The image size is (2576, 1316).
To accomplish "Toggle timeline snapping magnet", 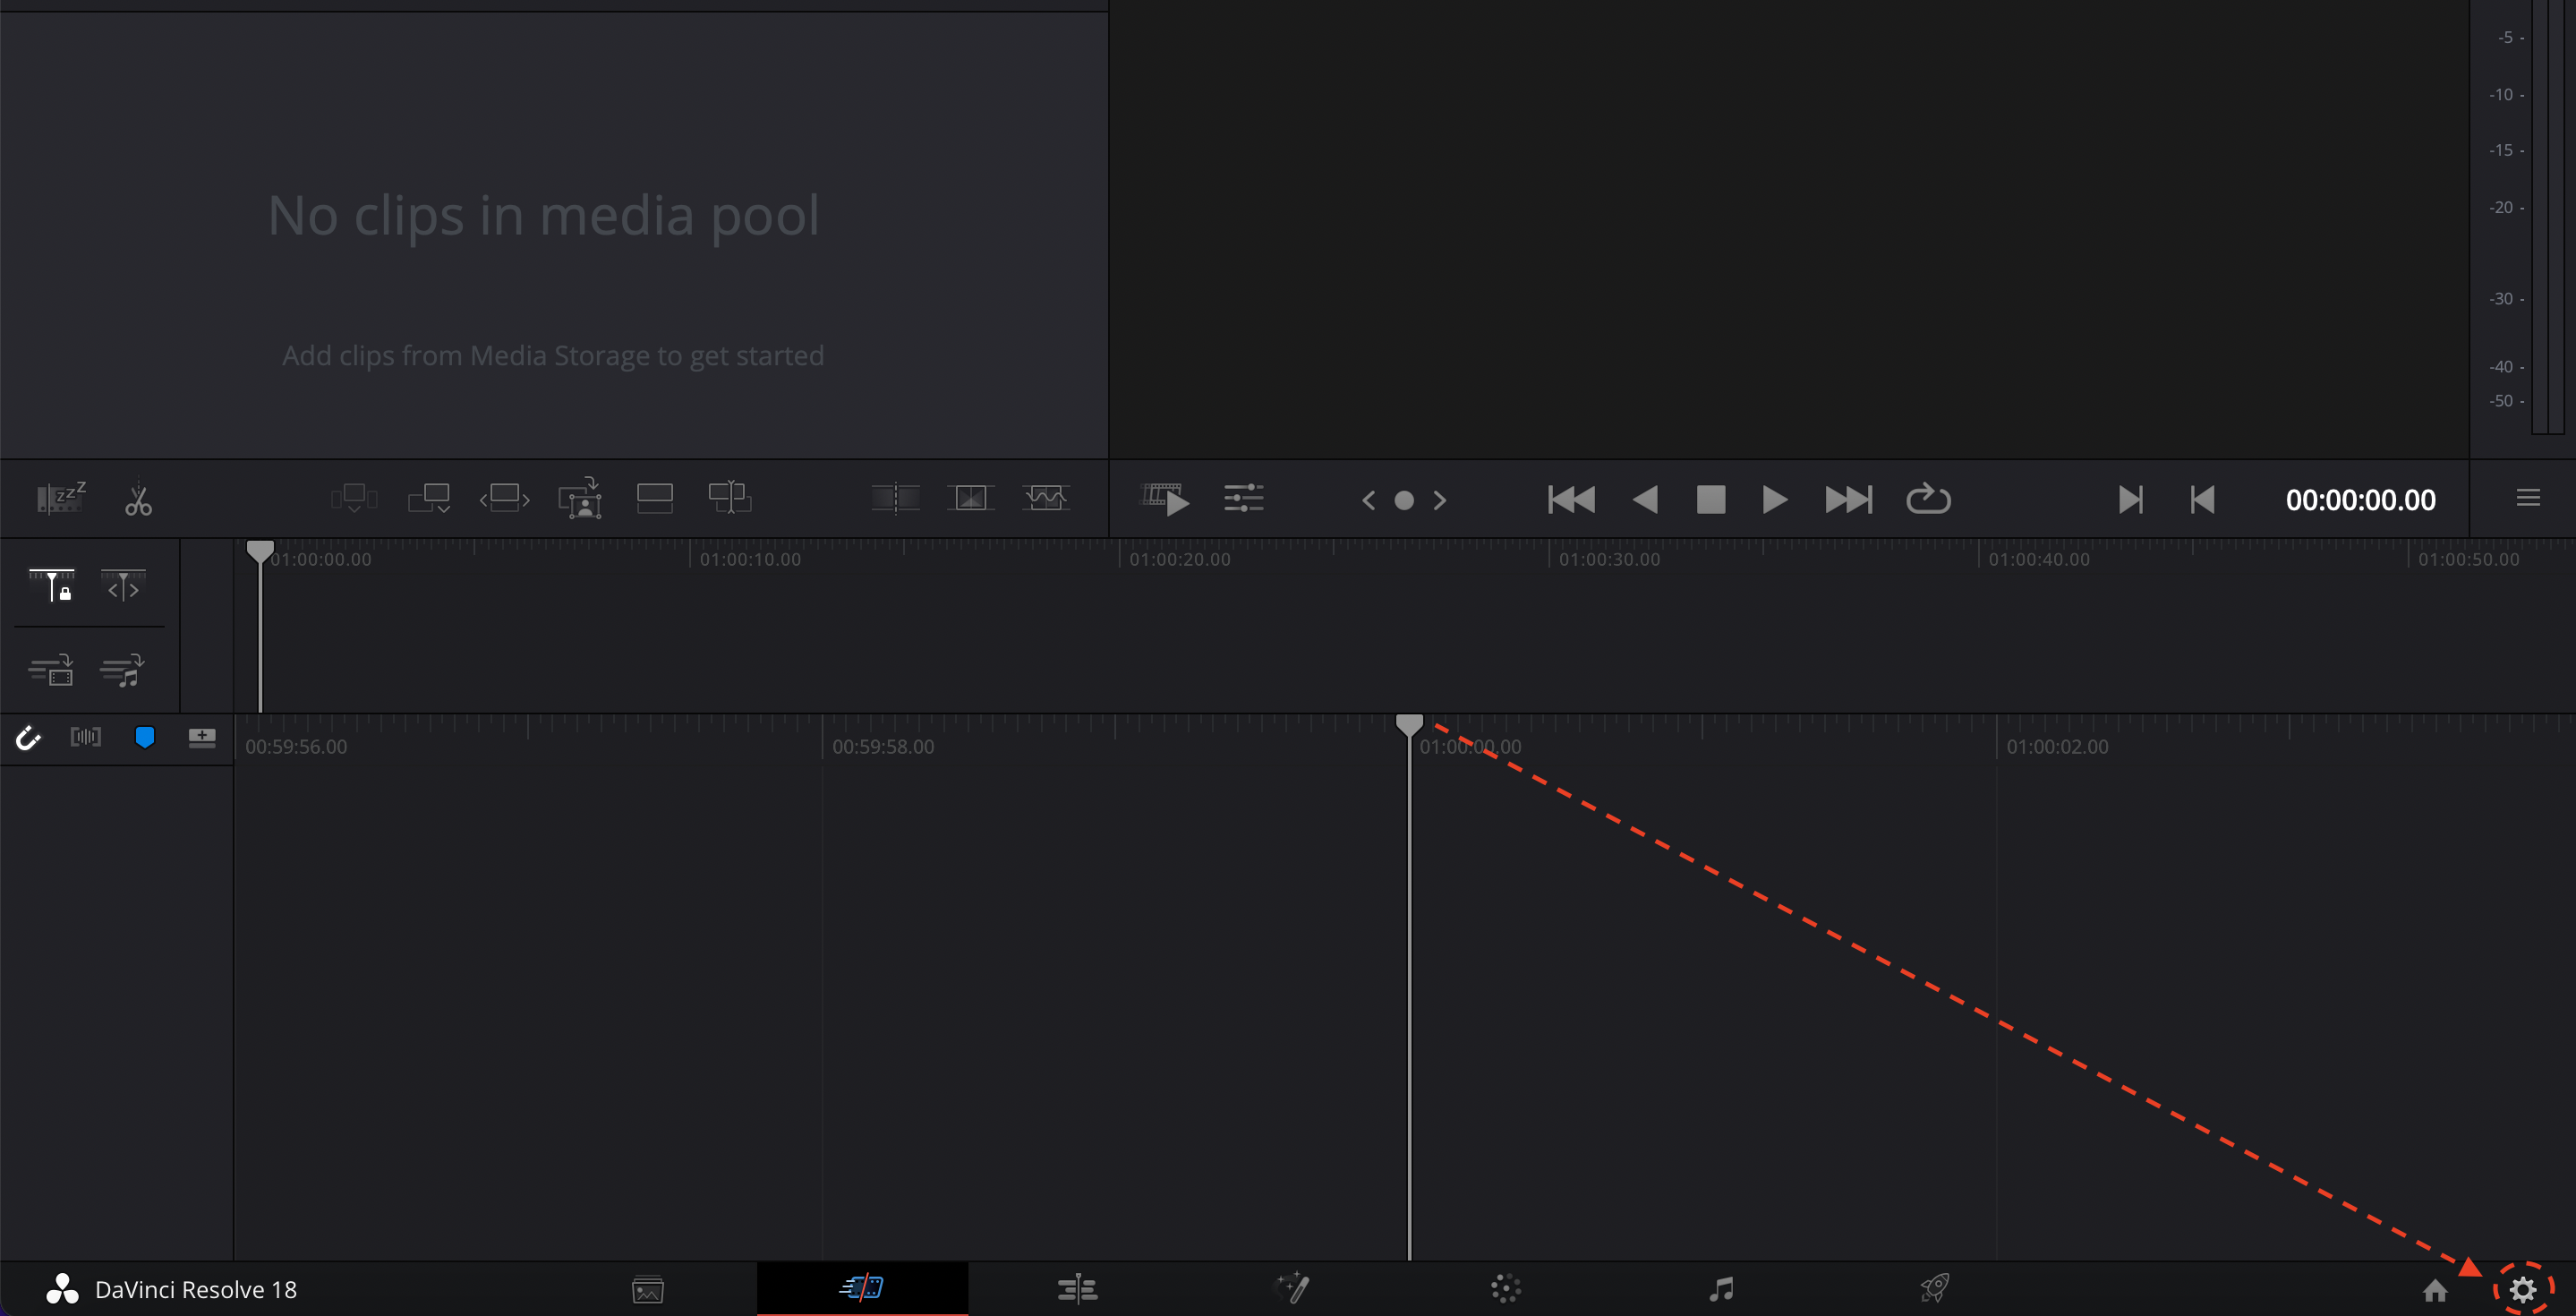I will (28, 738).
